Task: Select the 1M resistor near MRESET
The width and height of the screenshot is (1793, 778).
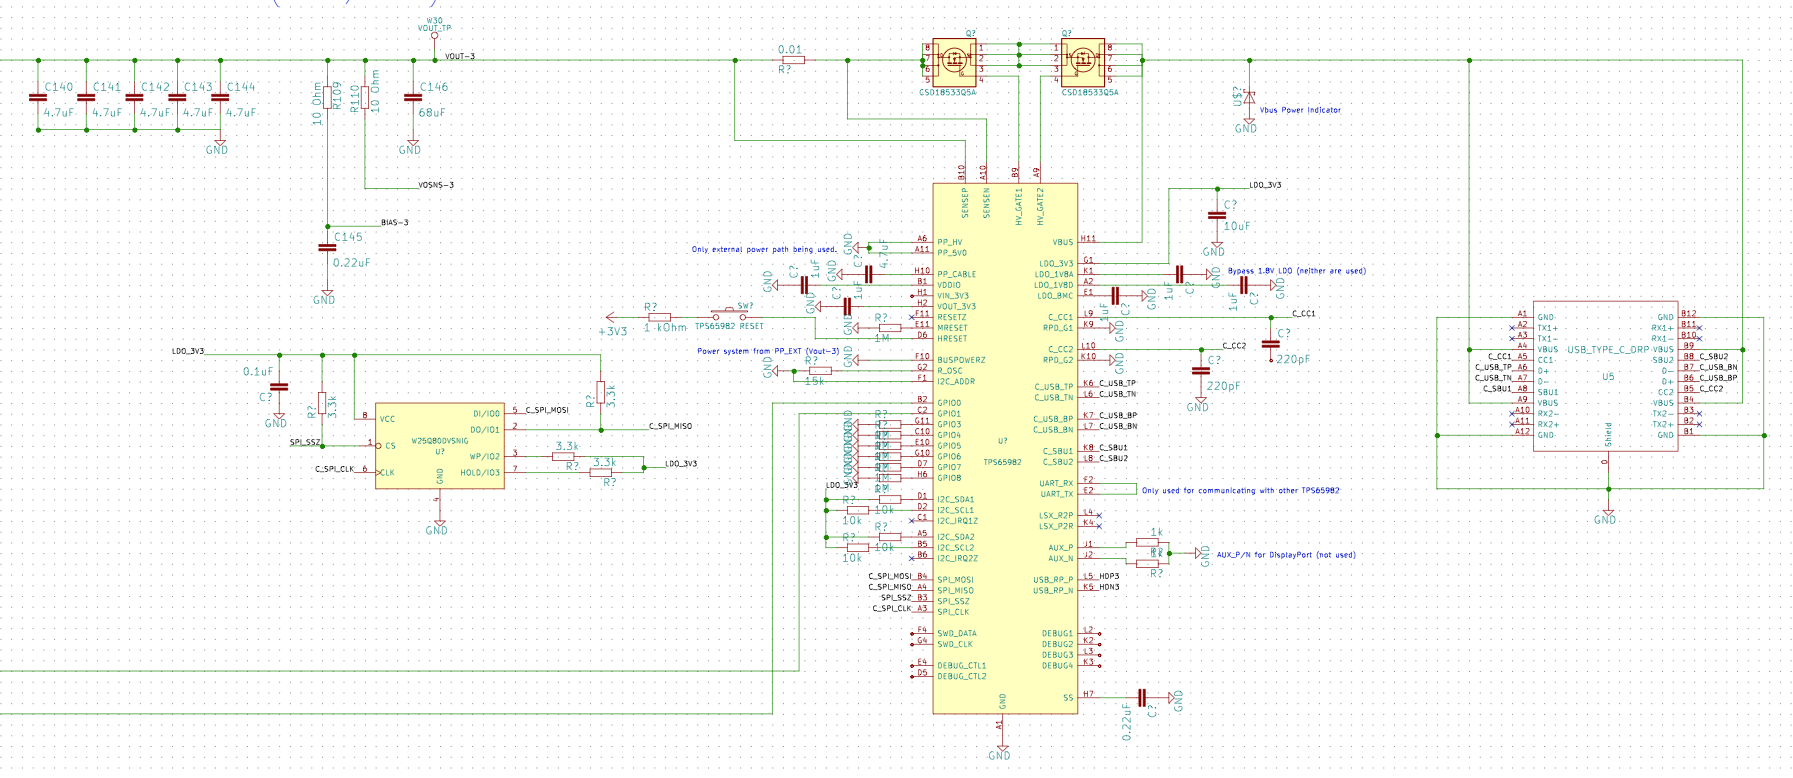Action: tap(888, 327)
